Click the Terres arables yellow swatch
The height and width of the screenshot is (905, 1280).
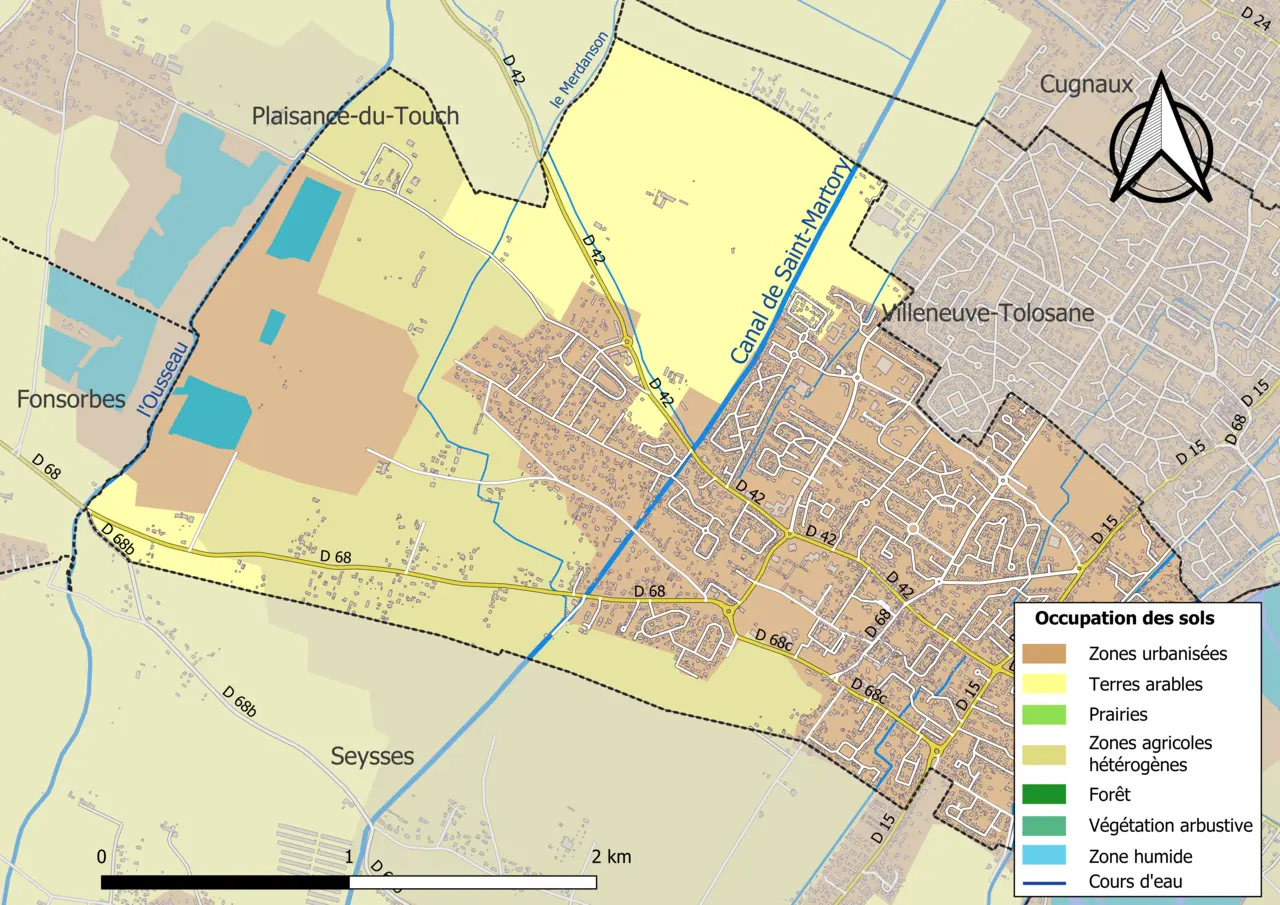(1044, 684)
